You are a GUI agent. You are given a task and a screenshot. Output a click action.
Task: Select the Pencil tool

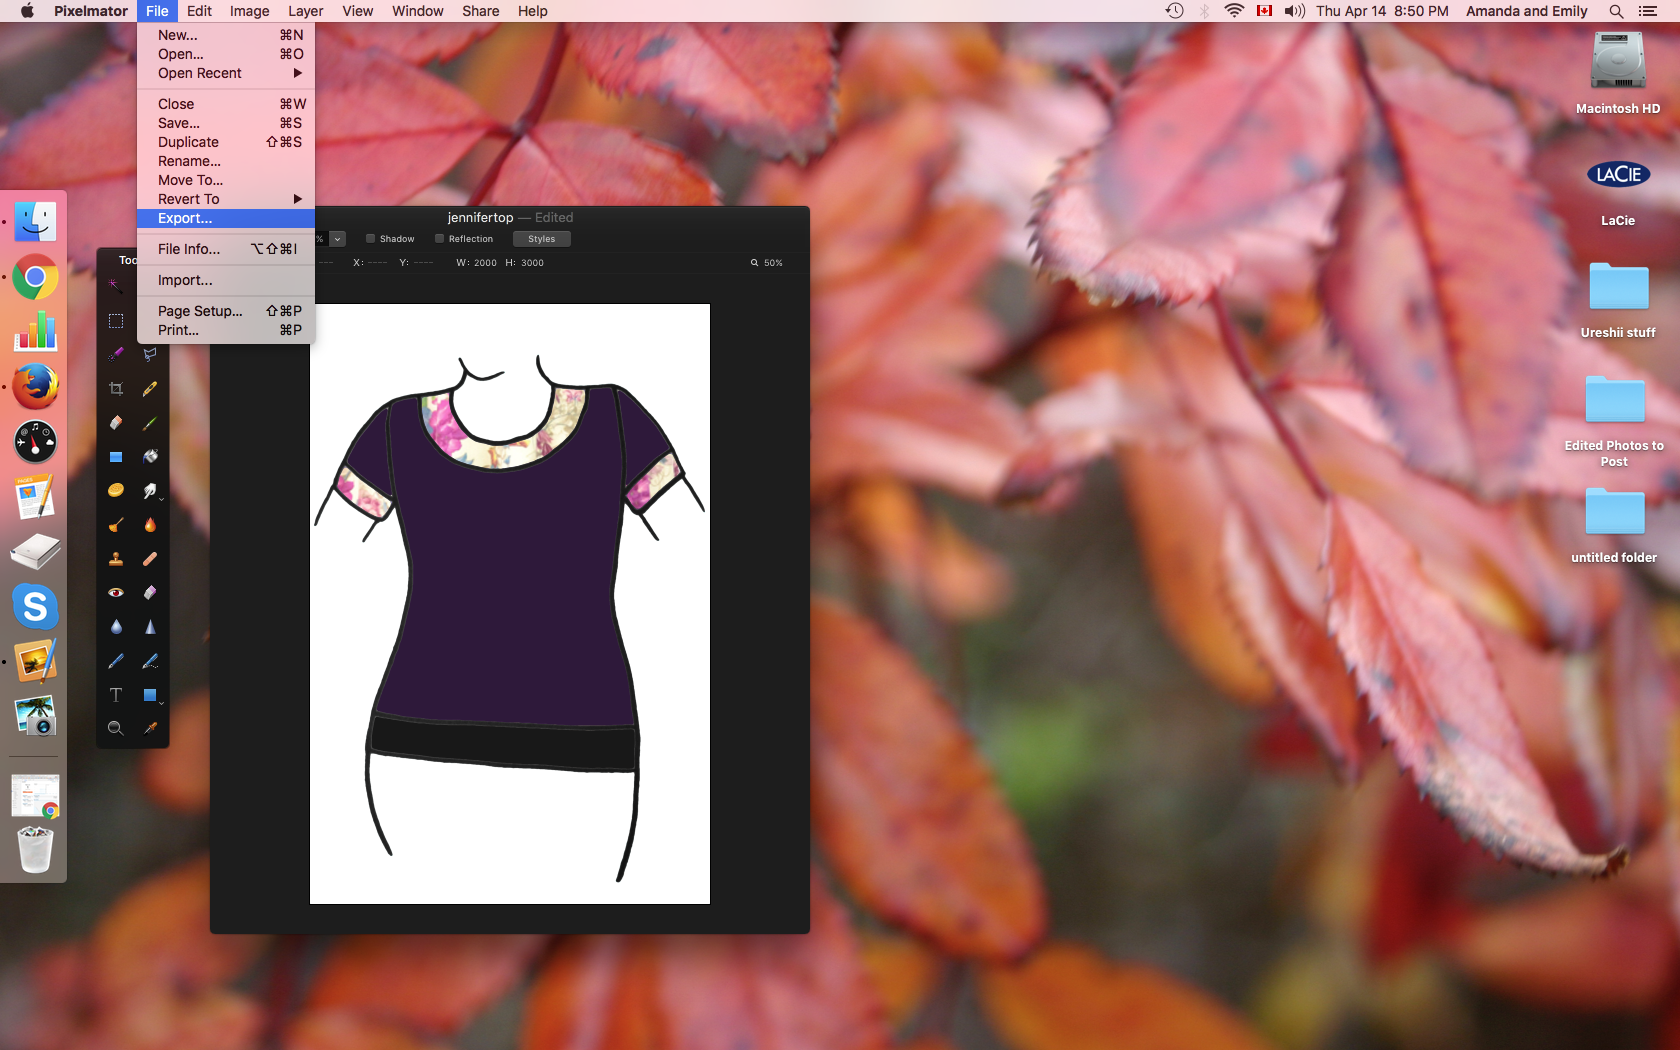tap(150, 388)
